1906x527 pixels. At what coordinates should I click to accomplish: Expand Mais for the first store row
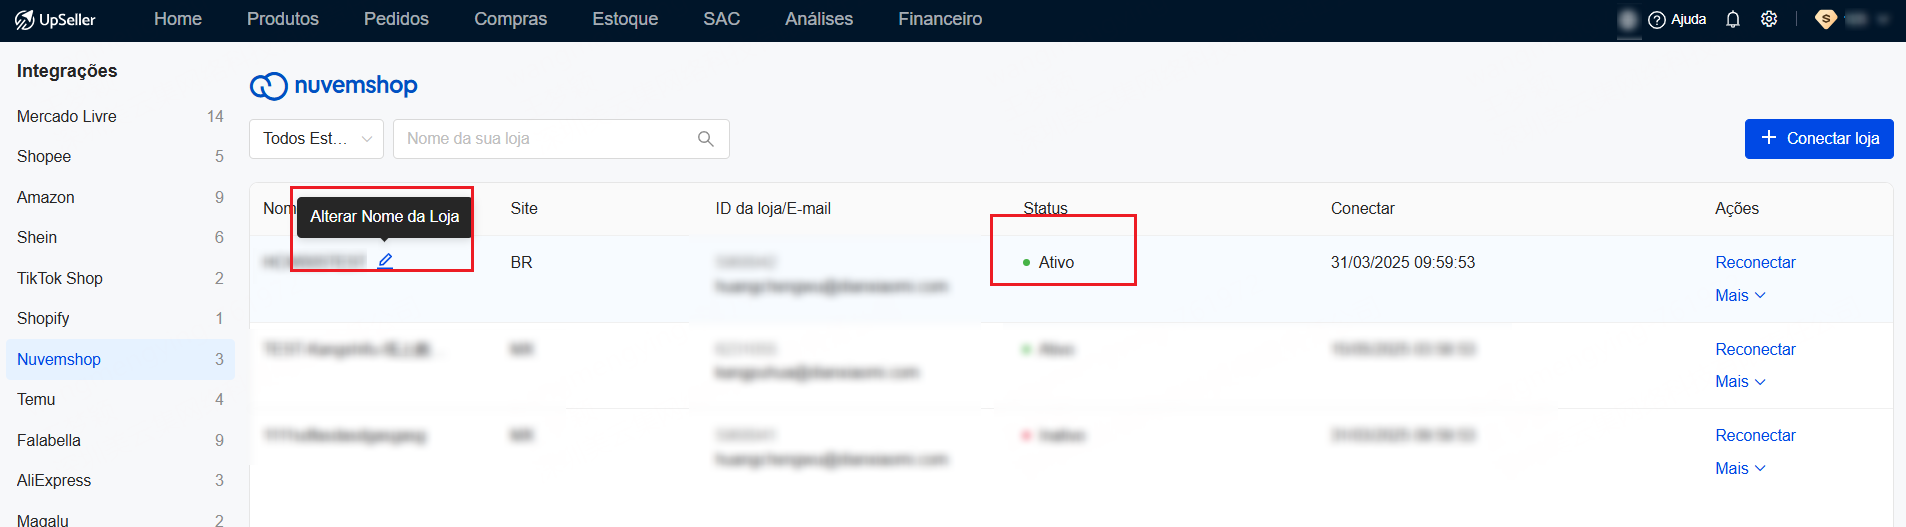(1740, 295)
